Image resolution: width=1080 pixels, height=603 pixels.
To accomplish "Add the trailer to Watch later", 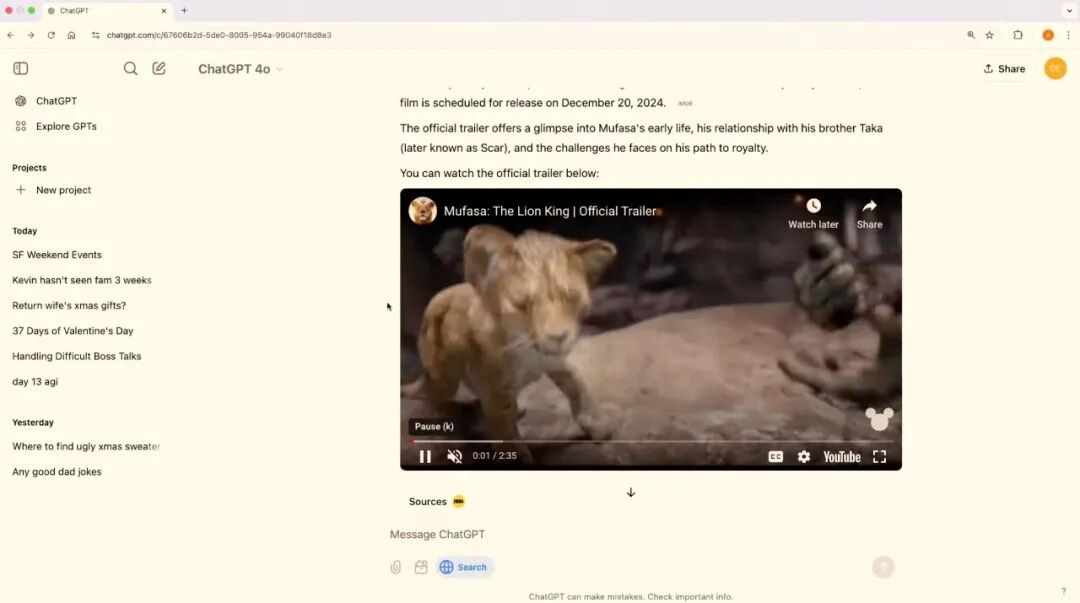I will click(x=813, y=214).
